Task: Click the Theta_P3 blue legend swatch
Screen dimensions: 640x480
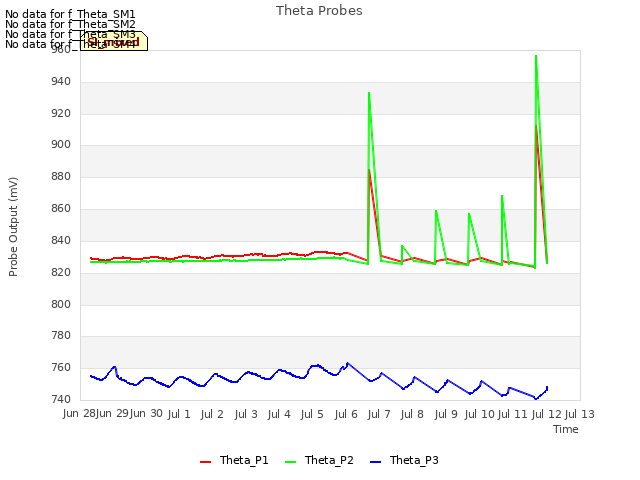Action: tap(375, 462)
